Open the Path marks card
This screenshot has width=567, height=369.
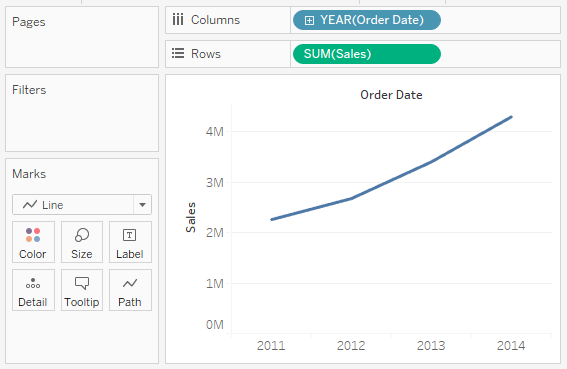click(x=130, y=290)
